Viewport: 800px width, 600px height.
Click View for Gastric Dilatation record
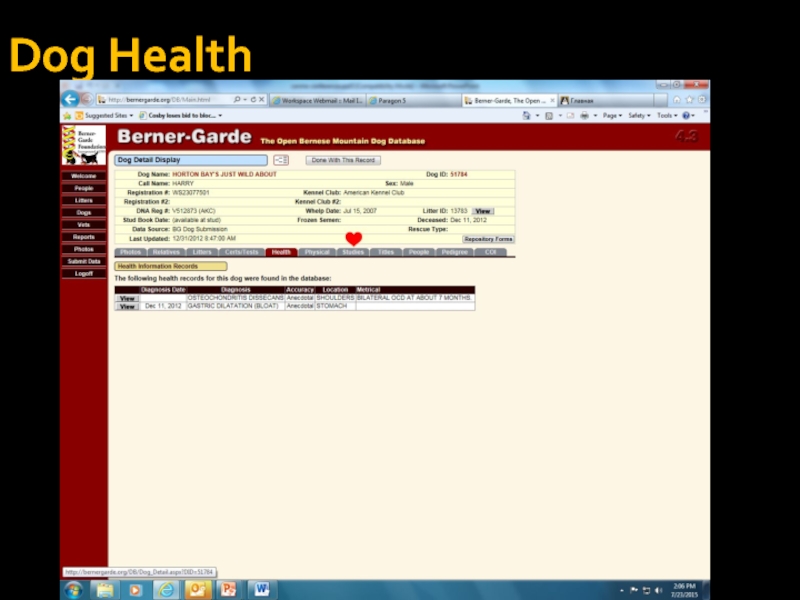point(127,306)
